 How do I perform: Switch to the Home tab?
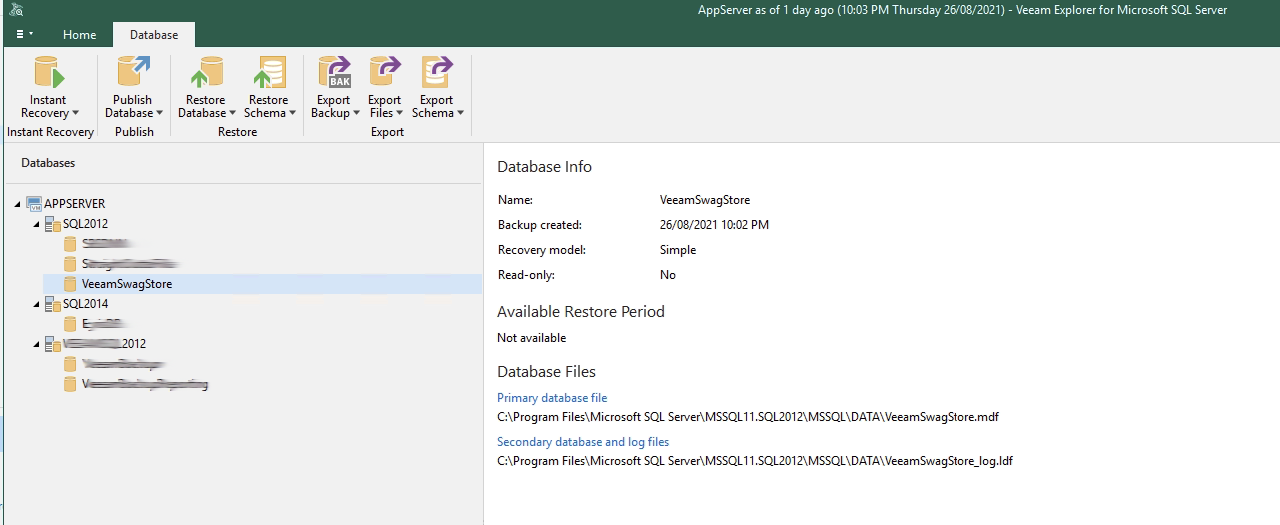pos(79,35)
